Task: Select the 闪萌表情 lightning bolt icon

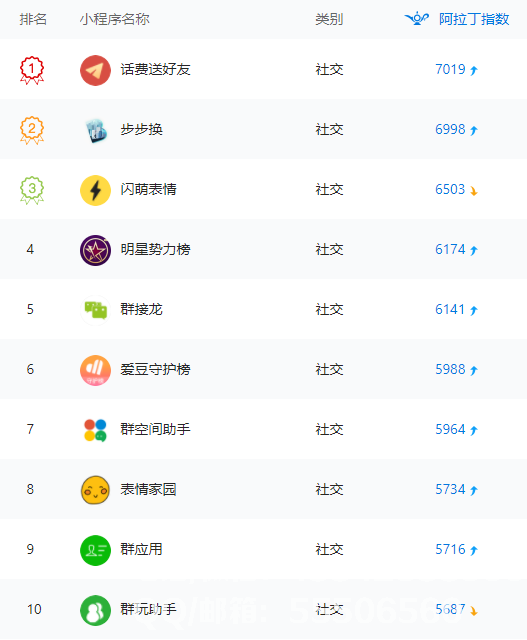Action: coord(95,190)
